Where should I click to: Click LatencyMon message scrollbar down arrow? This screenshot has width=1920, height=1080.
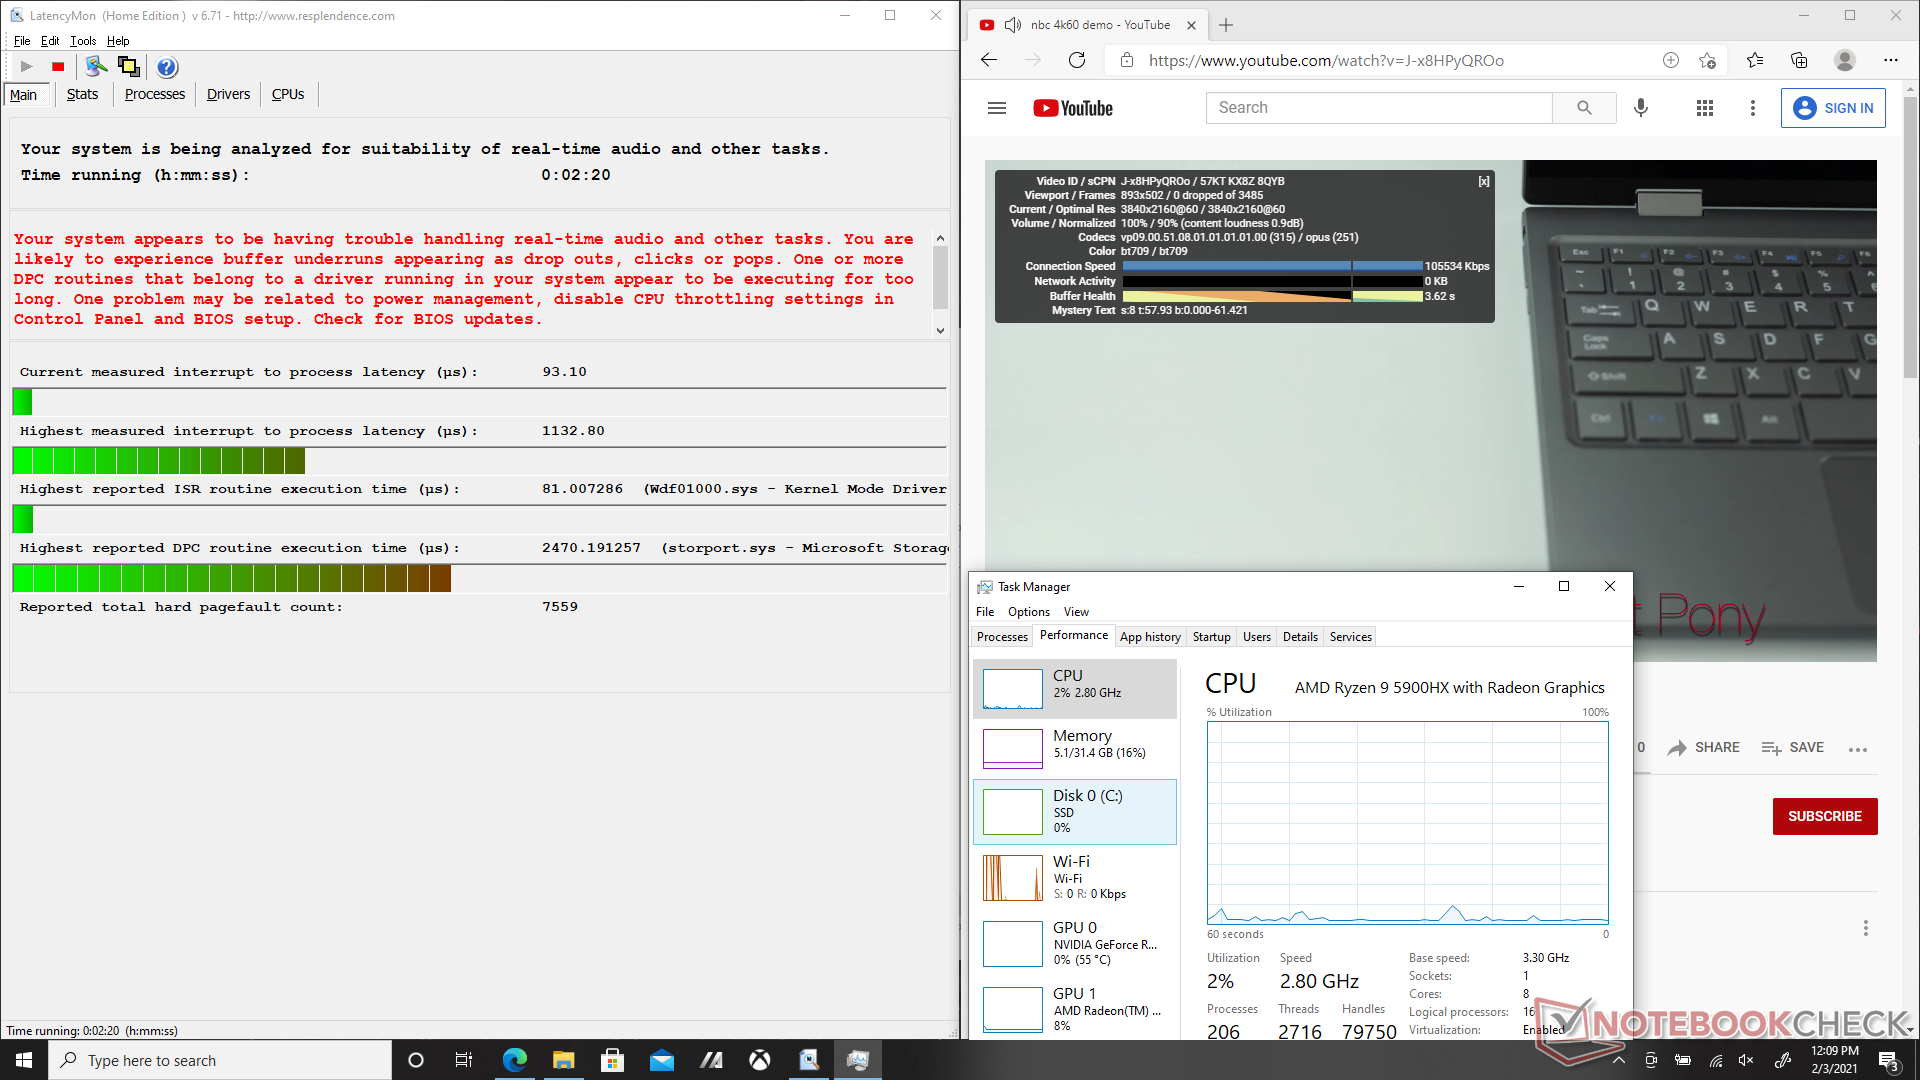(940, 330)
